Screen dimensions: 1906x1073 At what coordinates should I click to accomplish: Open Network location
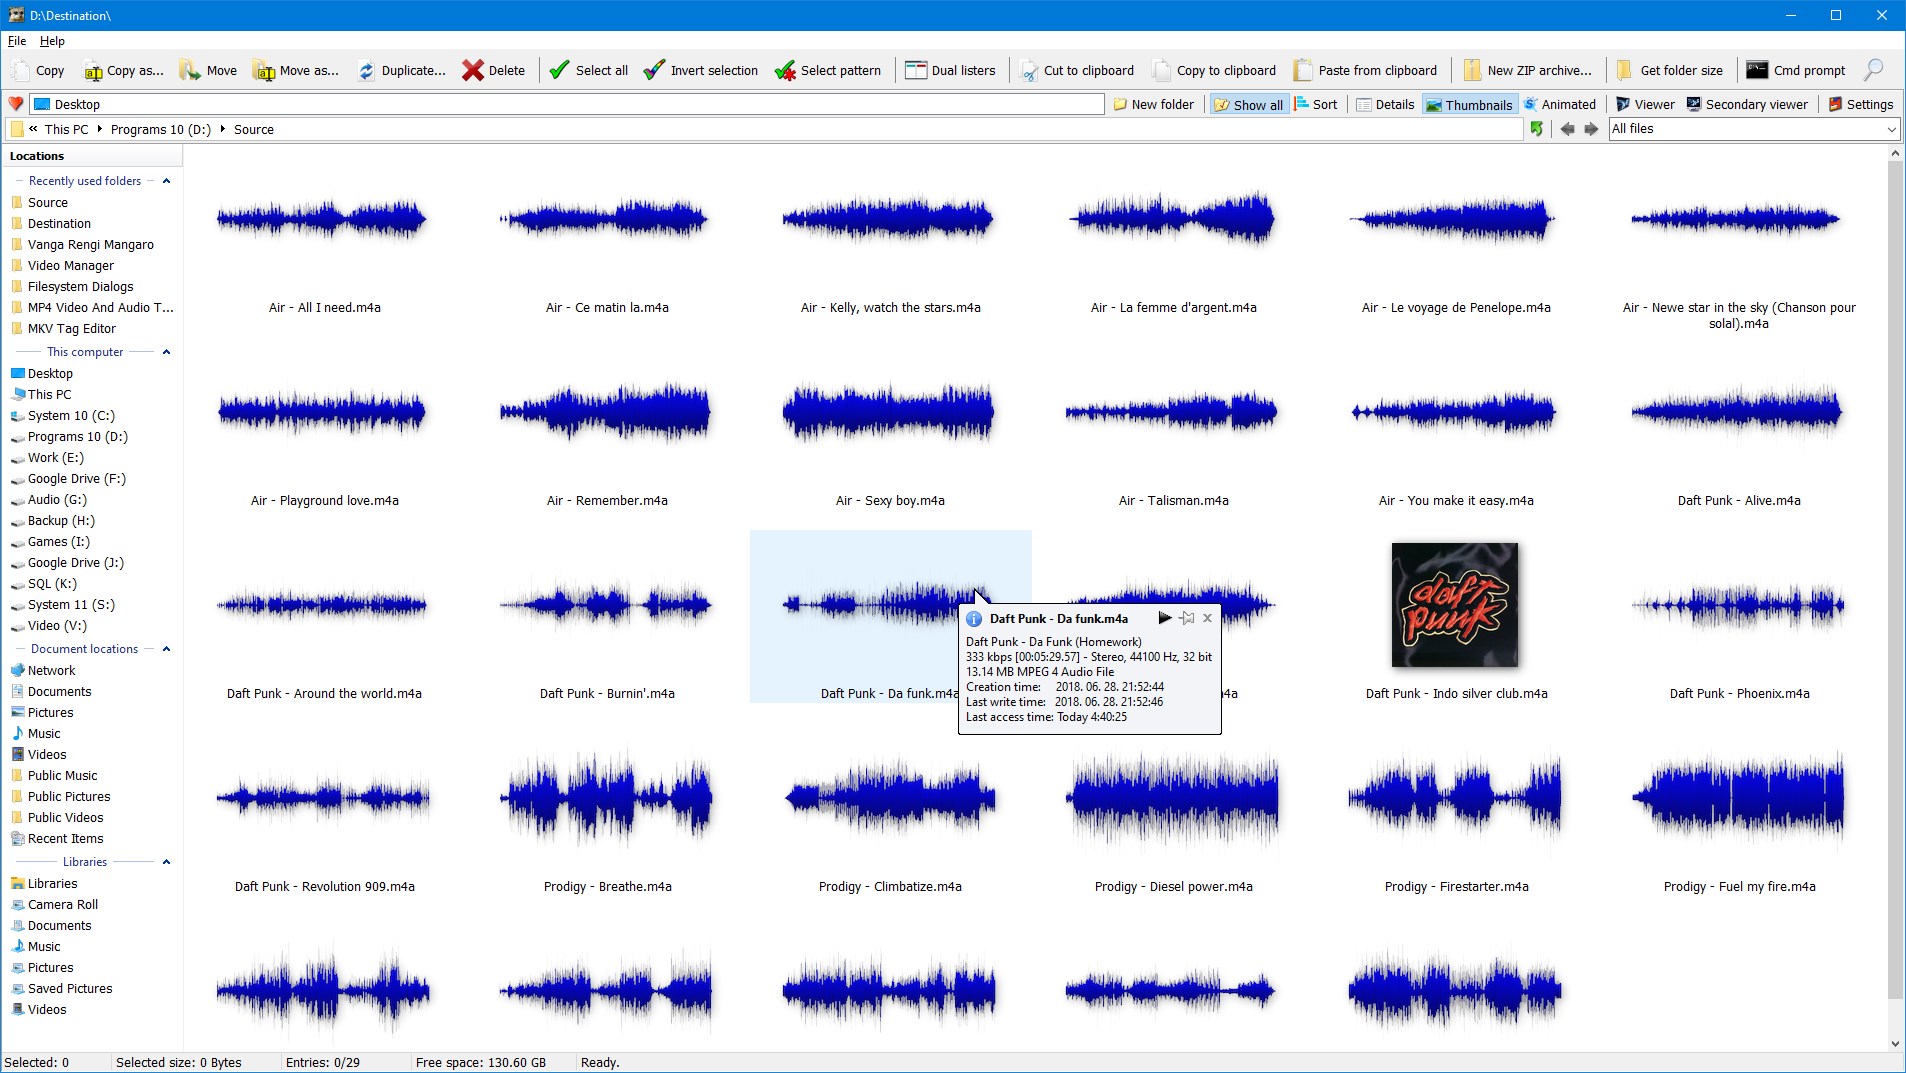(51, 671)
